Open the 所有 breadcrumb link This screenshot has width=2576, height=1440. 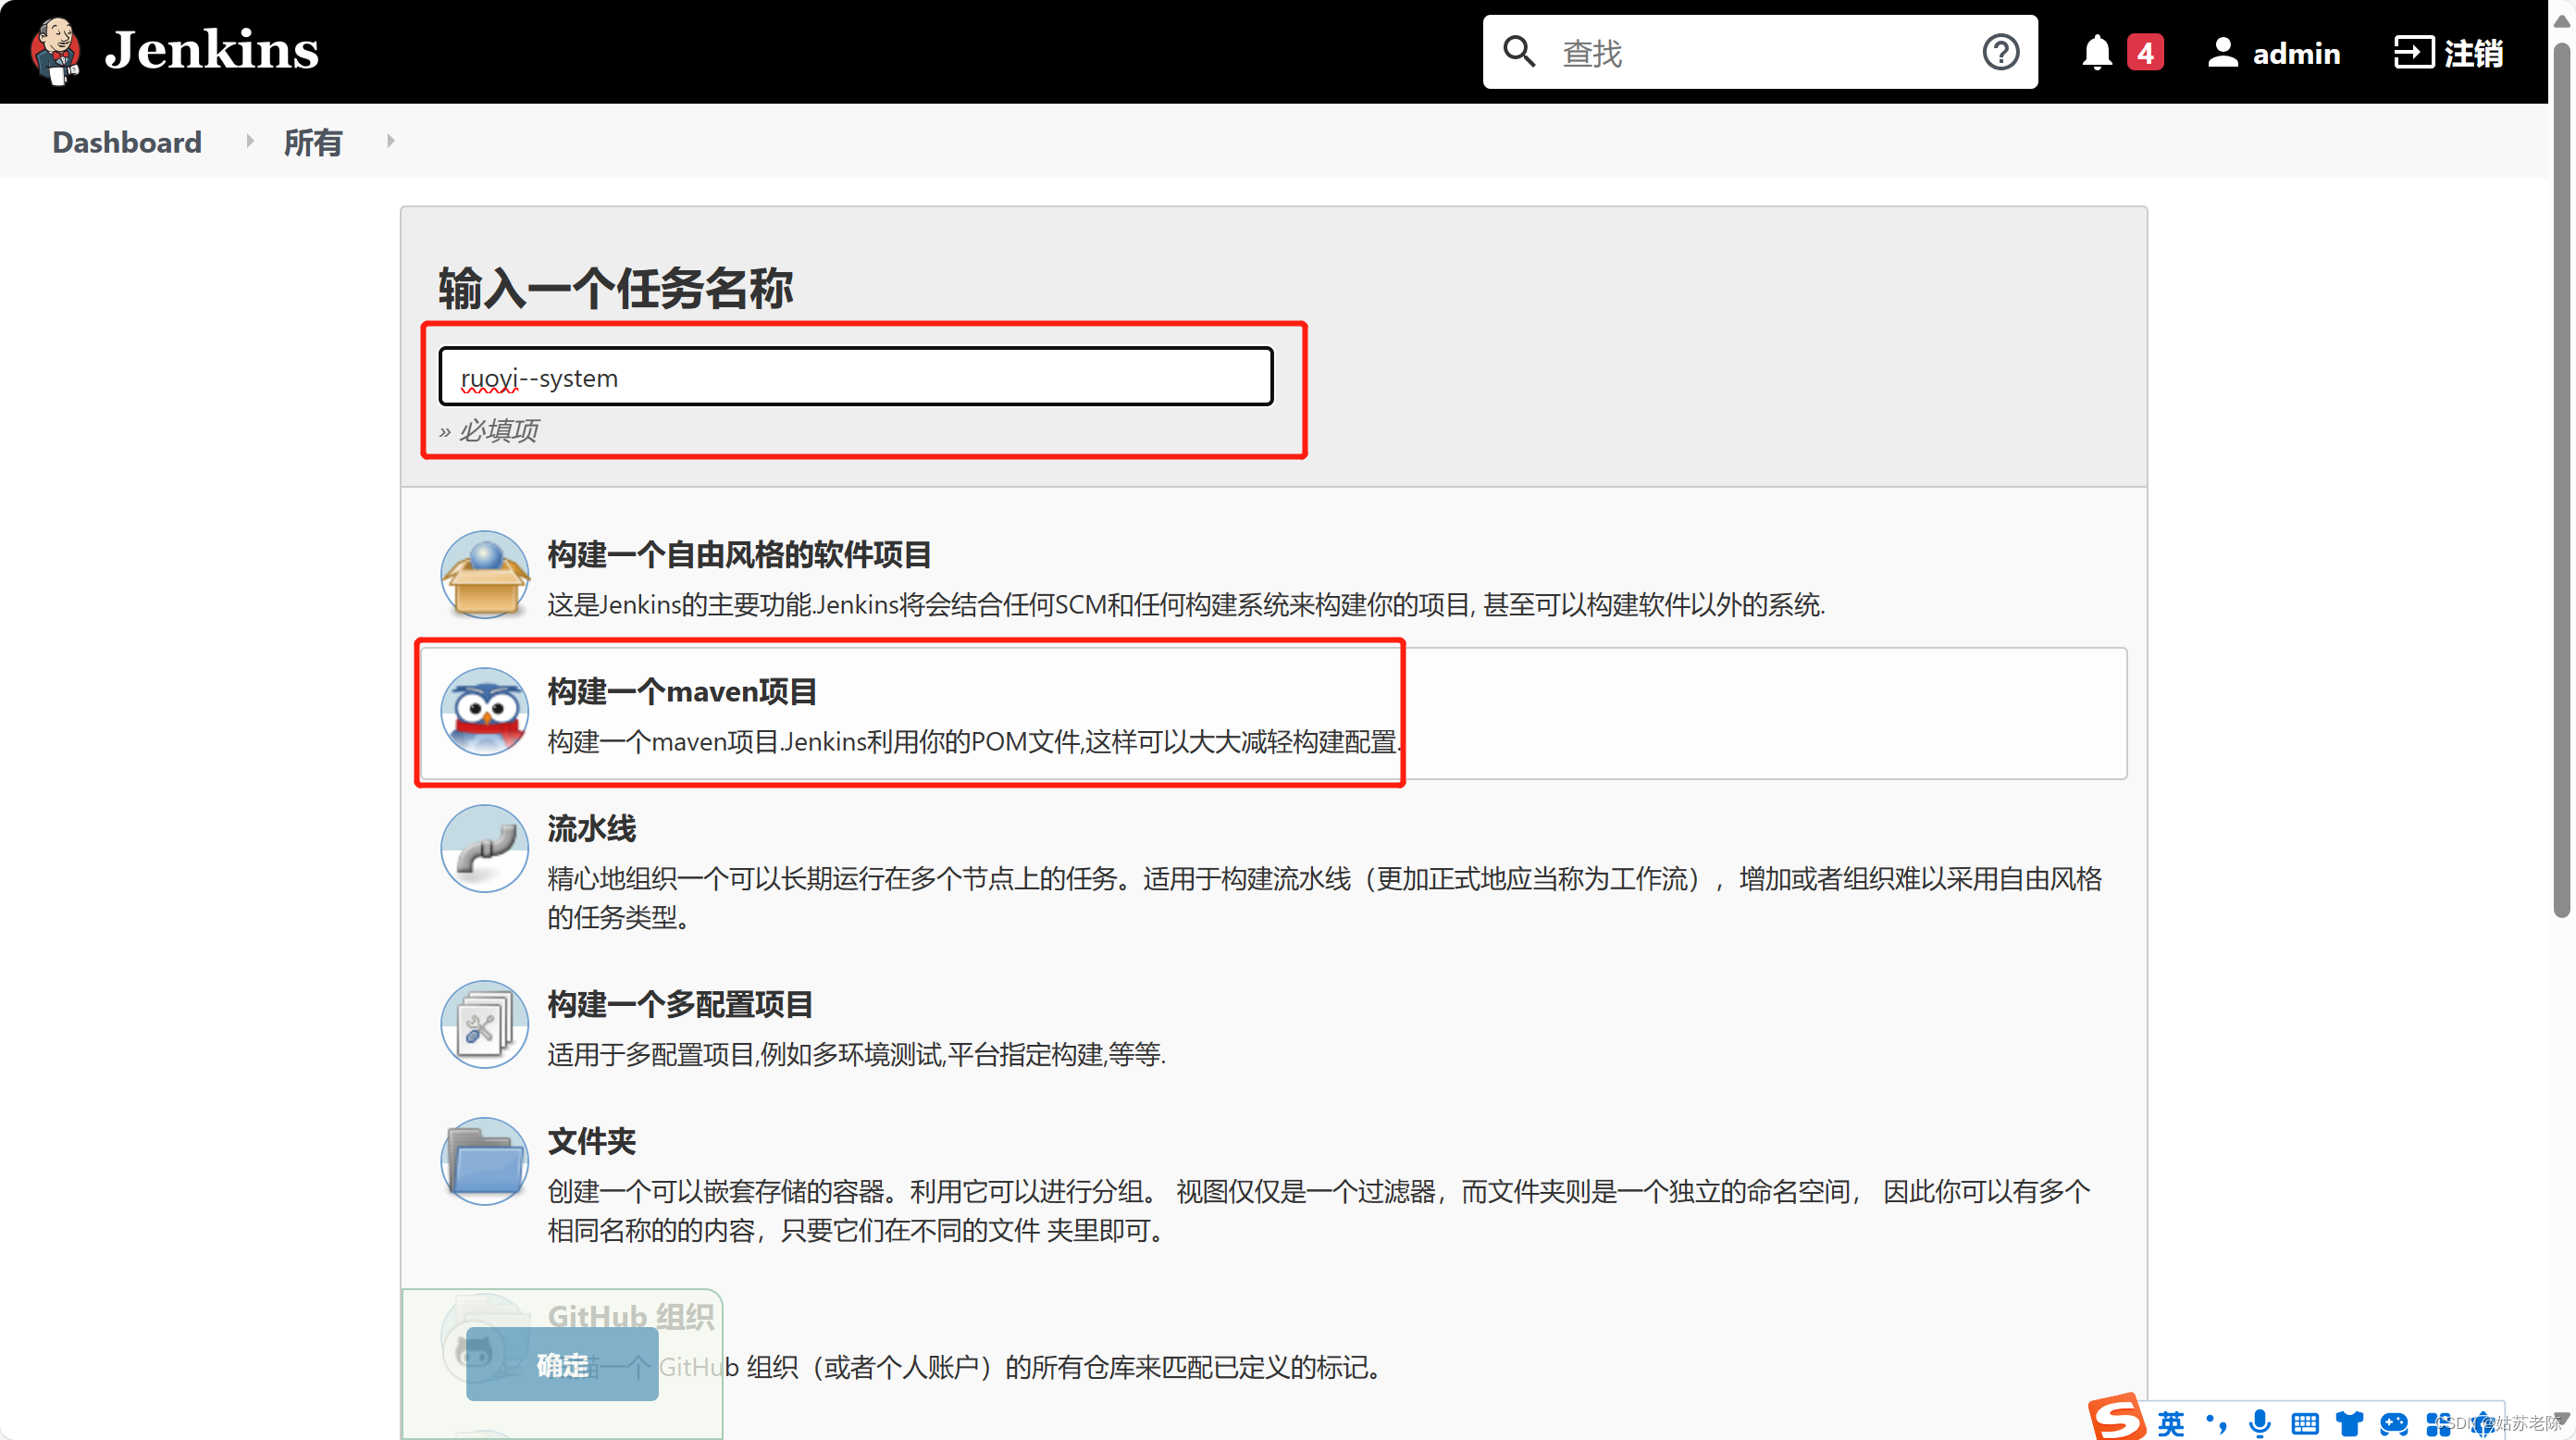pyautogui.click(x=313, y=142)
